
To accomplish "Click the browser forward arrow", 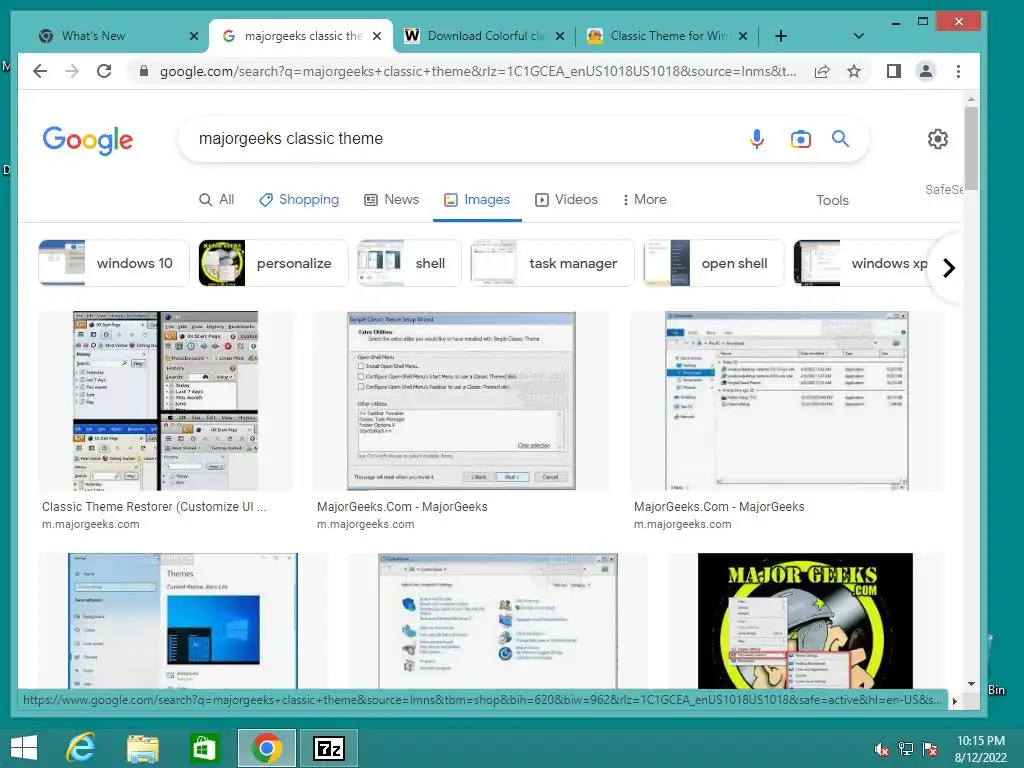I will [72, 71].
